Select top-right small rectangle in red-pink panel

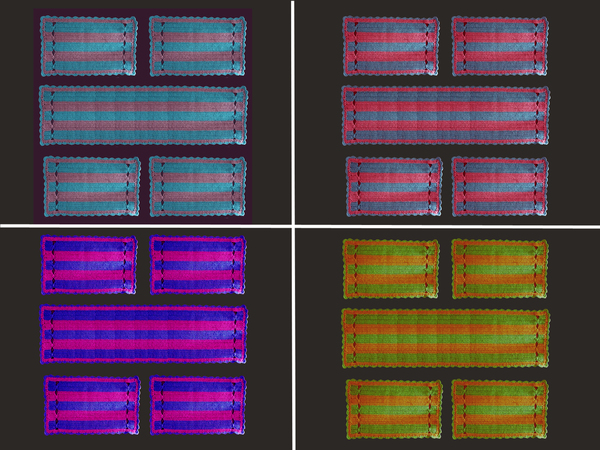500,45
